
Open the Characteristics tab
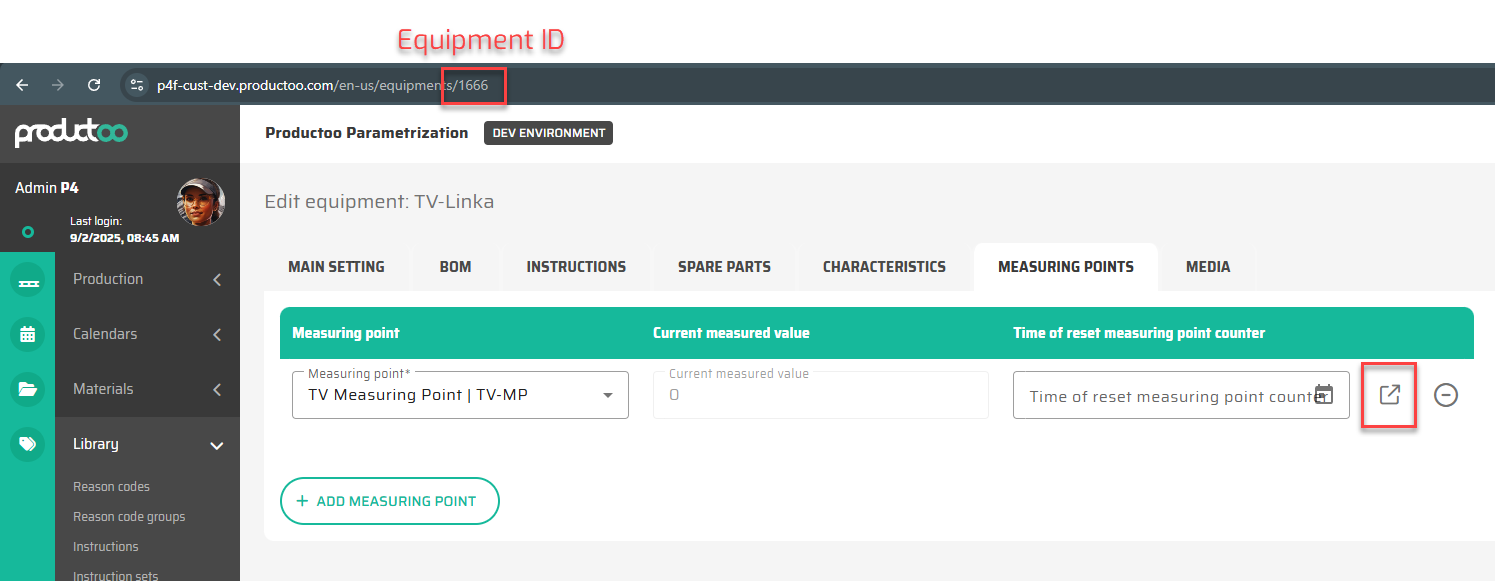[x=884, y=267]
